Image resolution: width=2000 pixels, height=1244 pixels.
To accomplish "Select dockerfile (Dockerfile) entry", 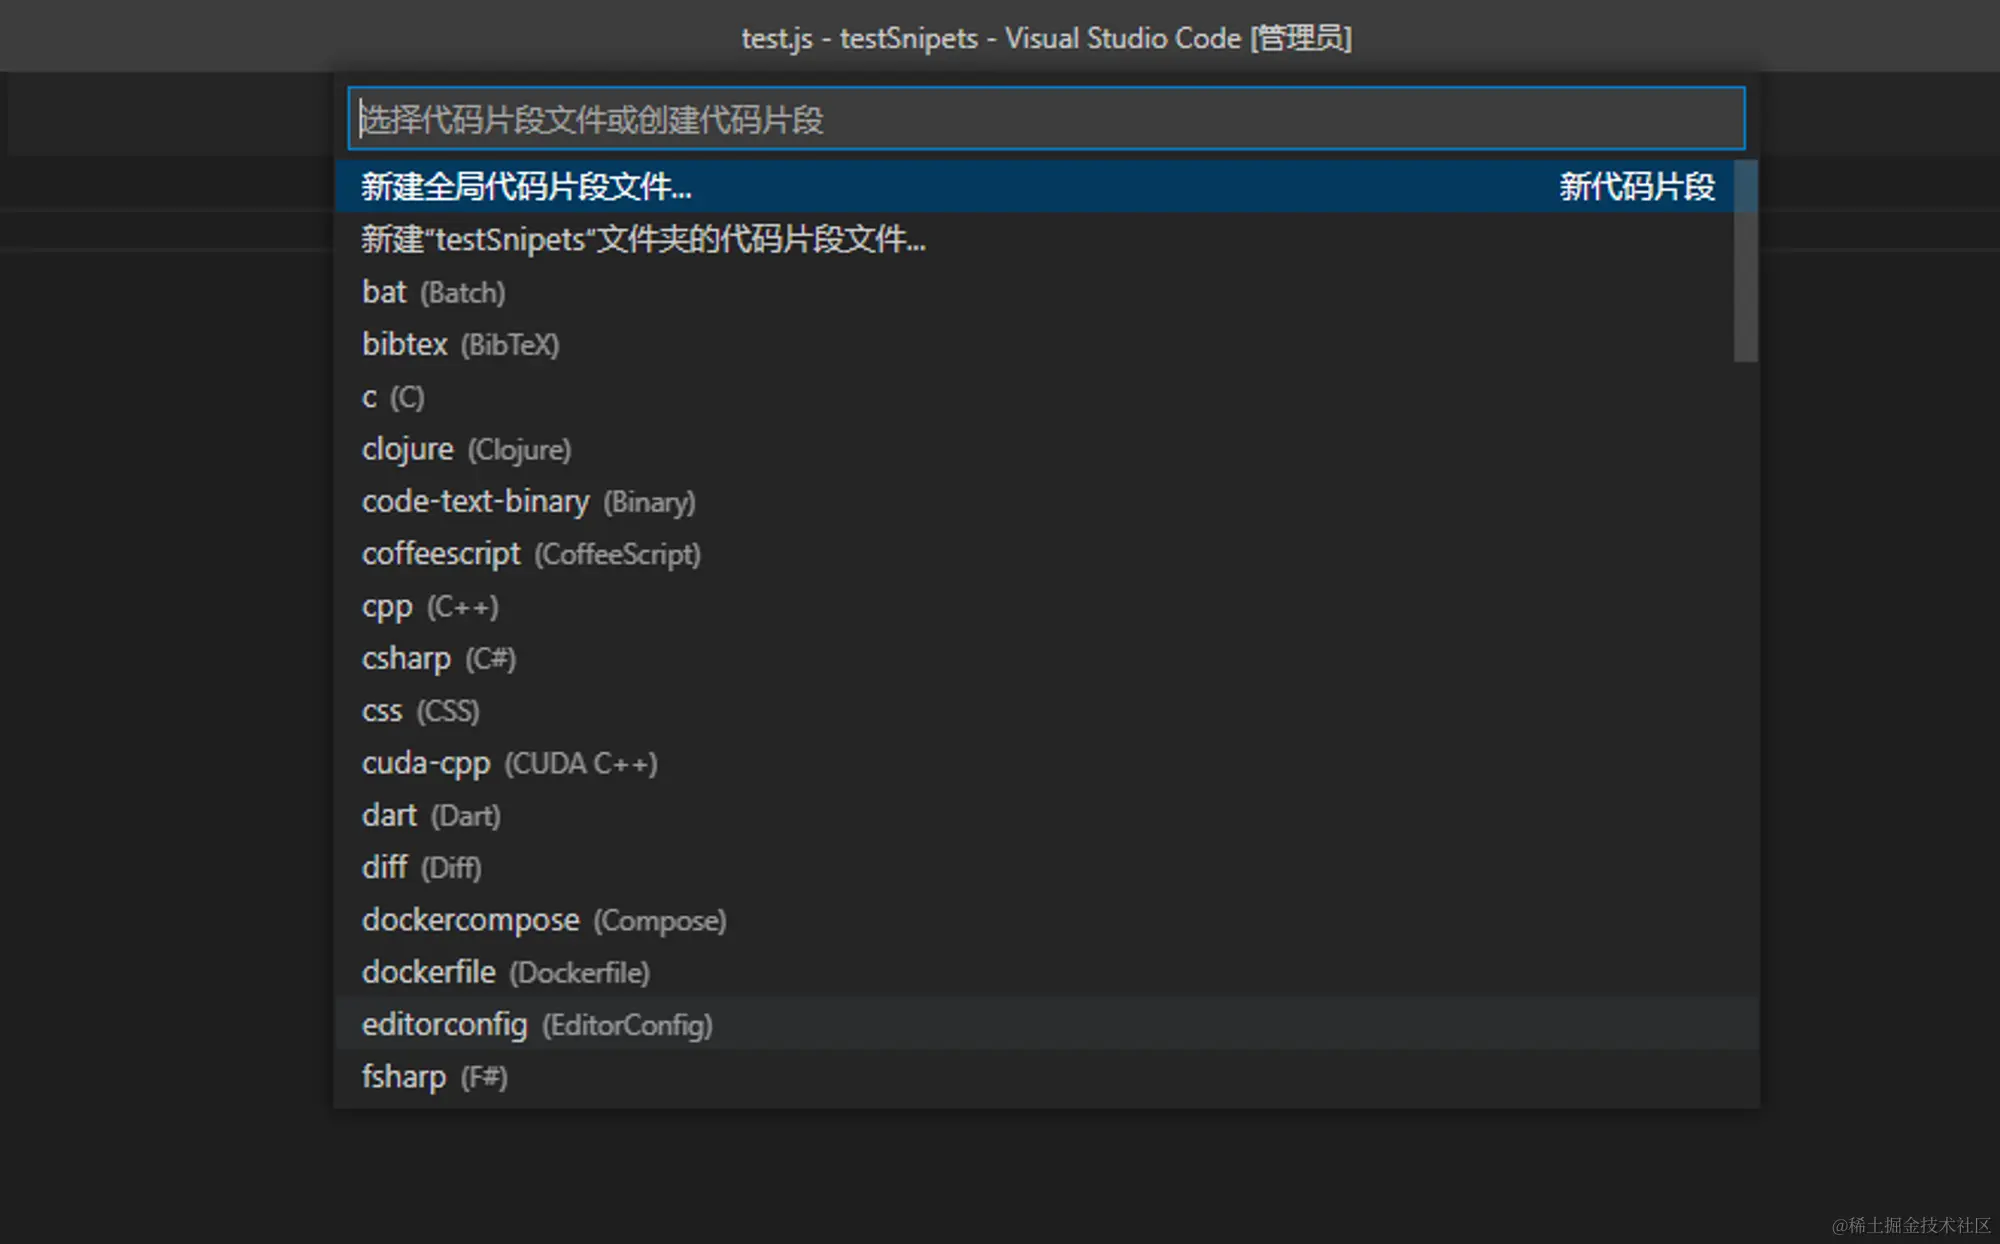I will (x=1046, y=972).
